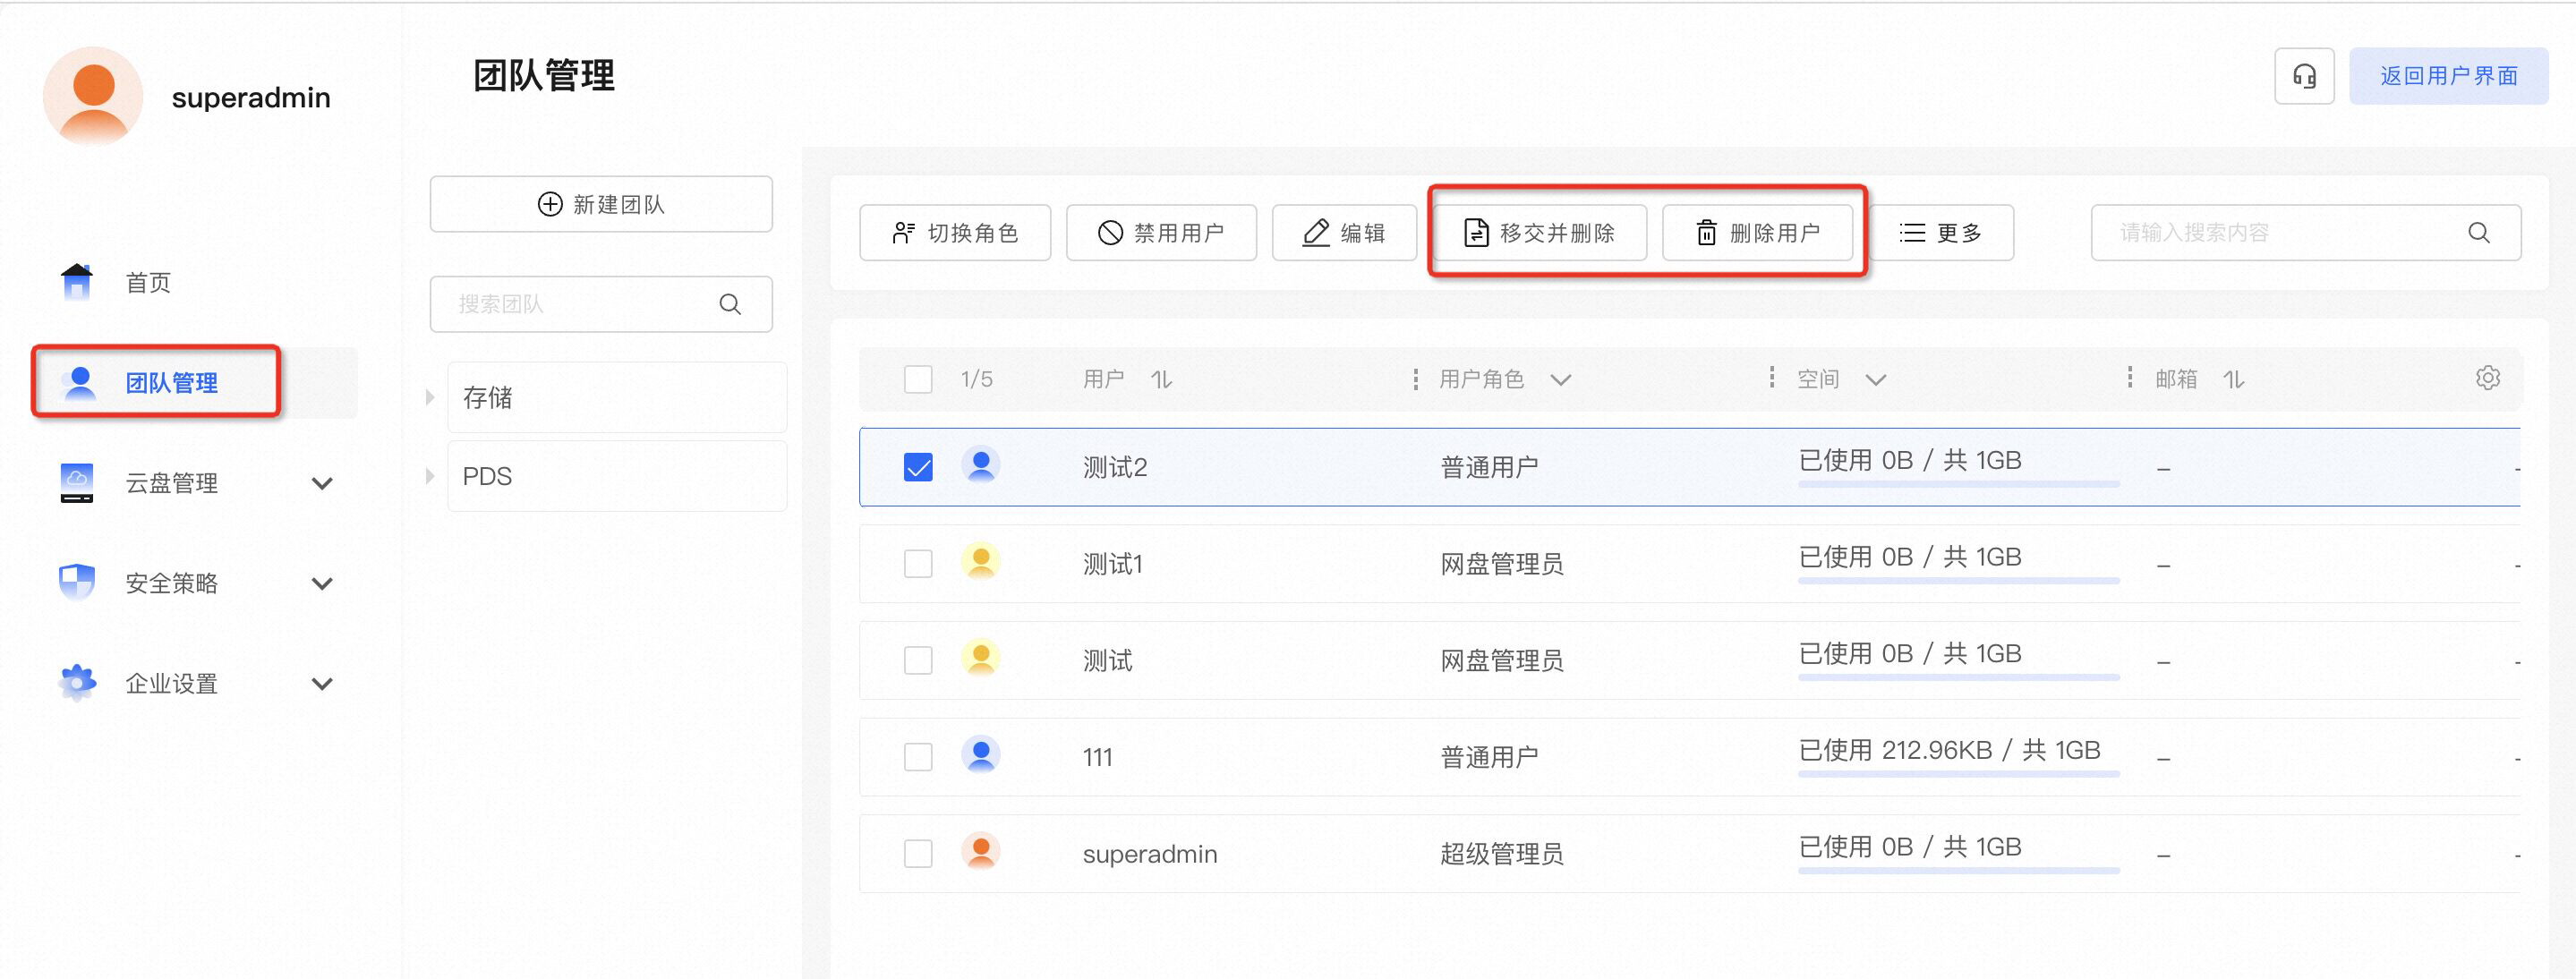
Task: Click the search magnifier in team search
Action: tap(730, 304)
